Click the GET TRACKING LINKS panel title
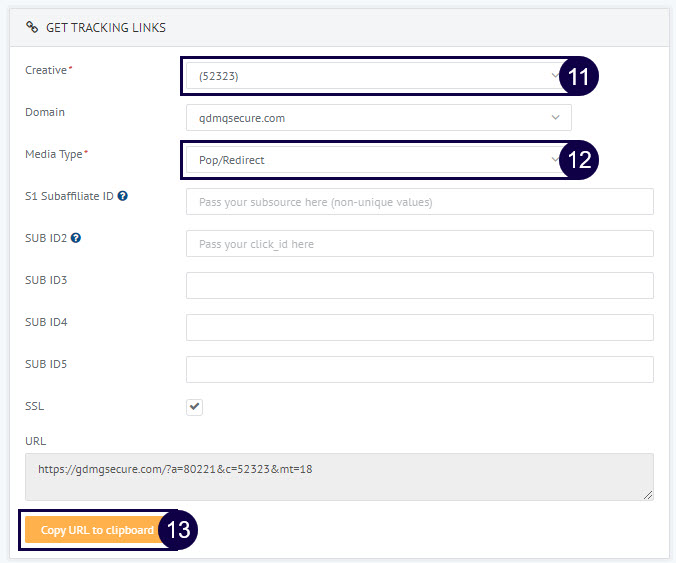This screenshot has height=563, width=676. click(x=106, y=27)
